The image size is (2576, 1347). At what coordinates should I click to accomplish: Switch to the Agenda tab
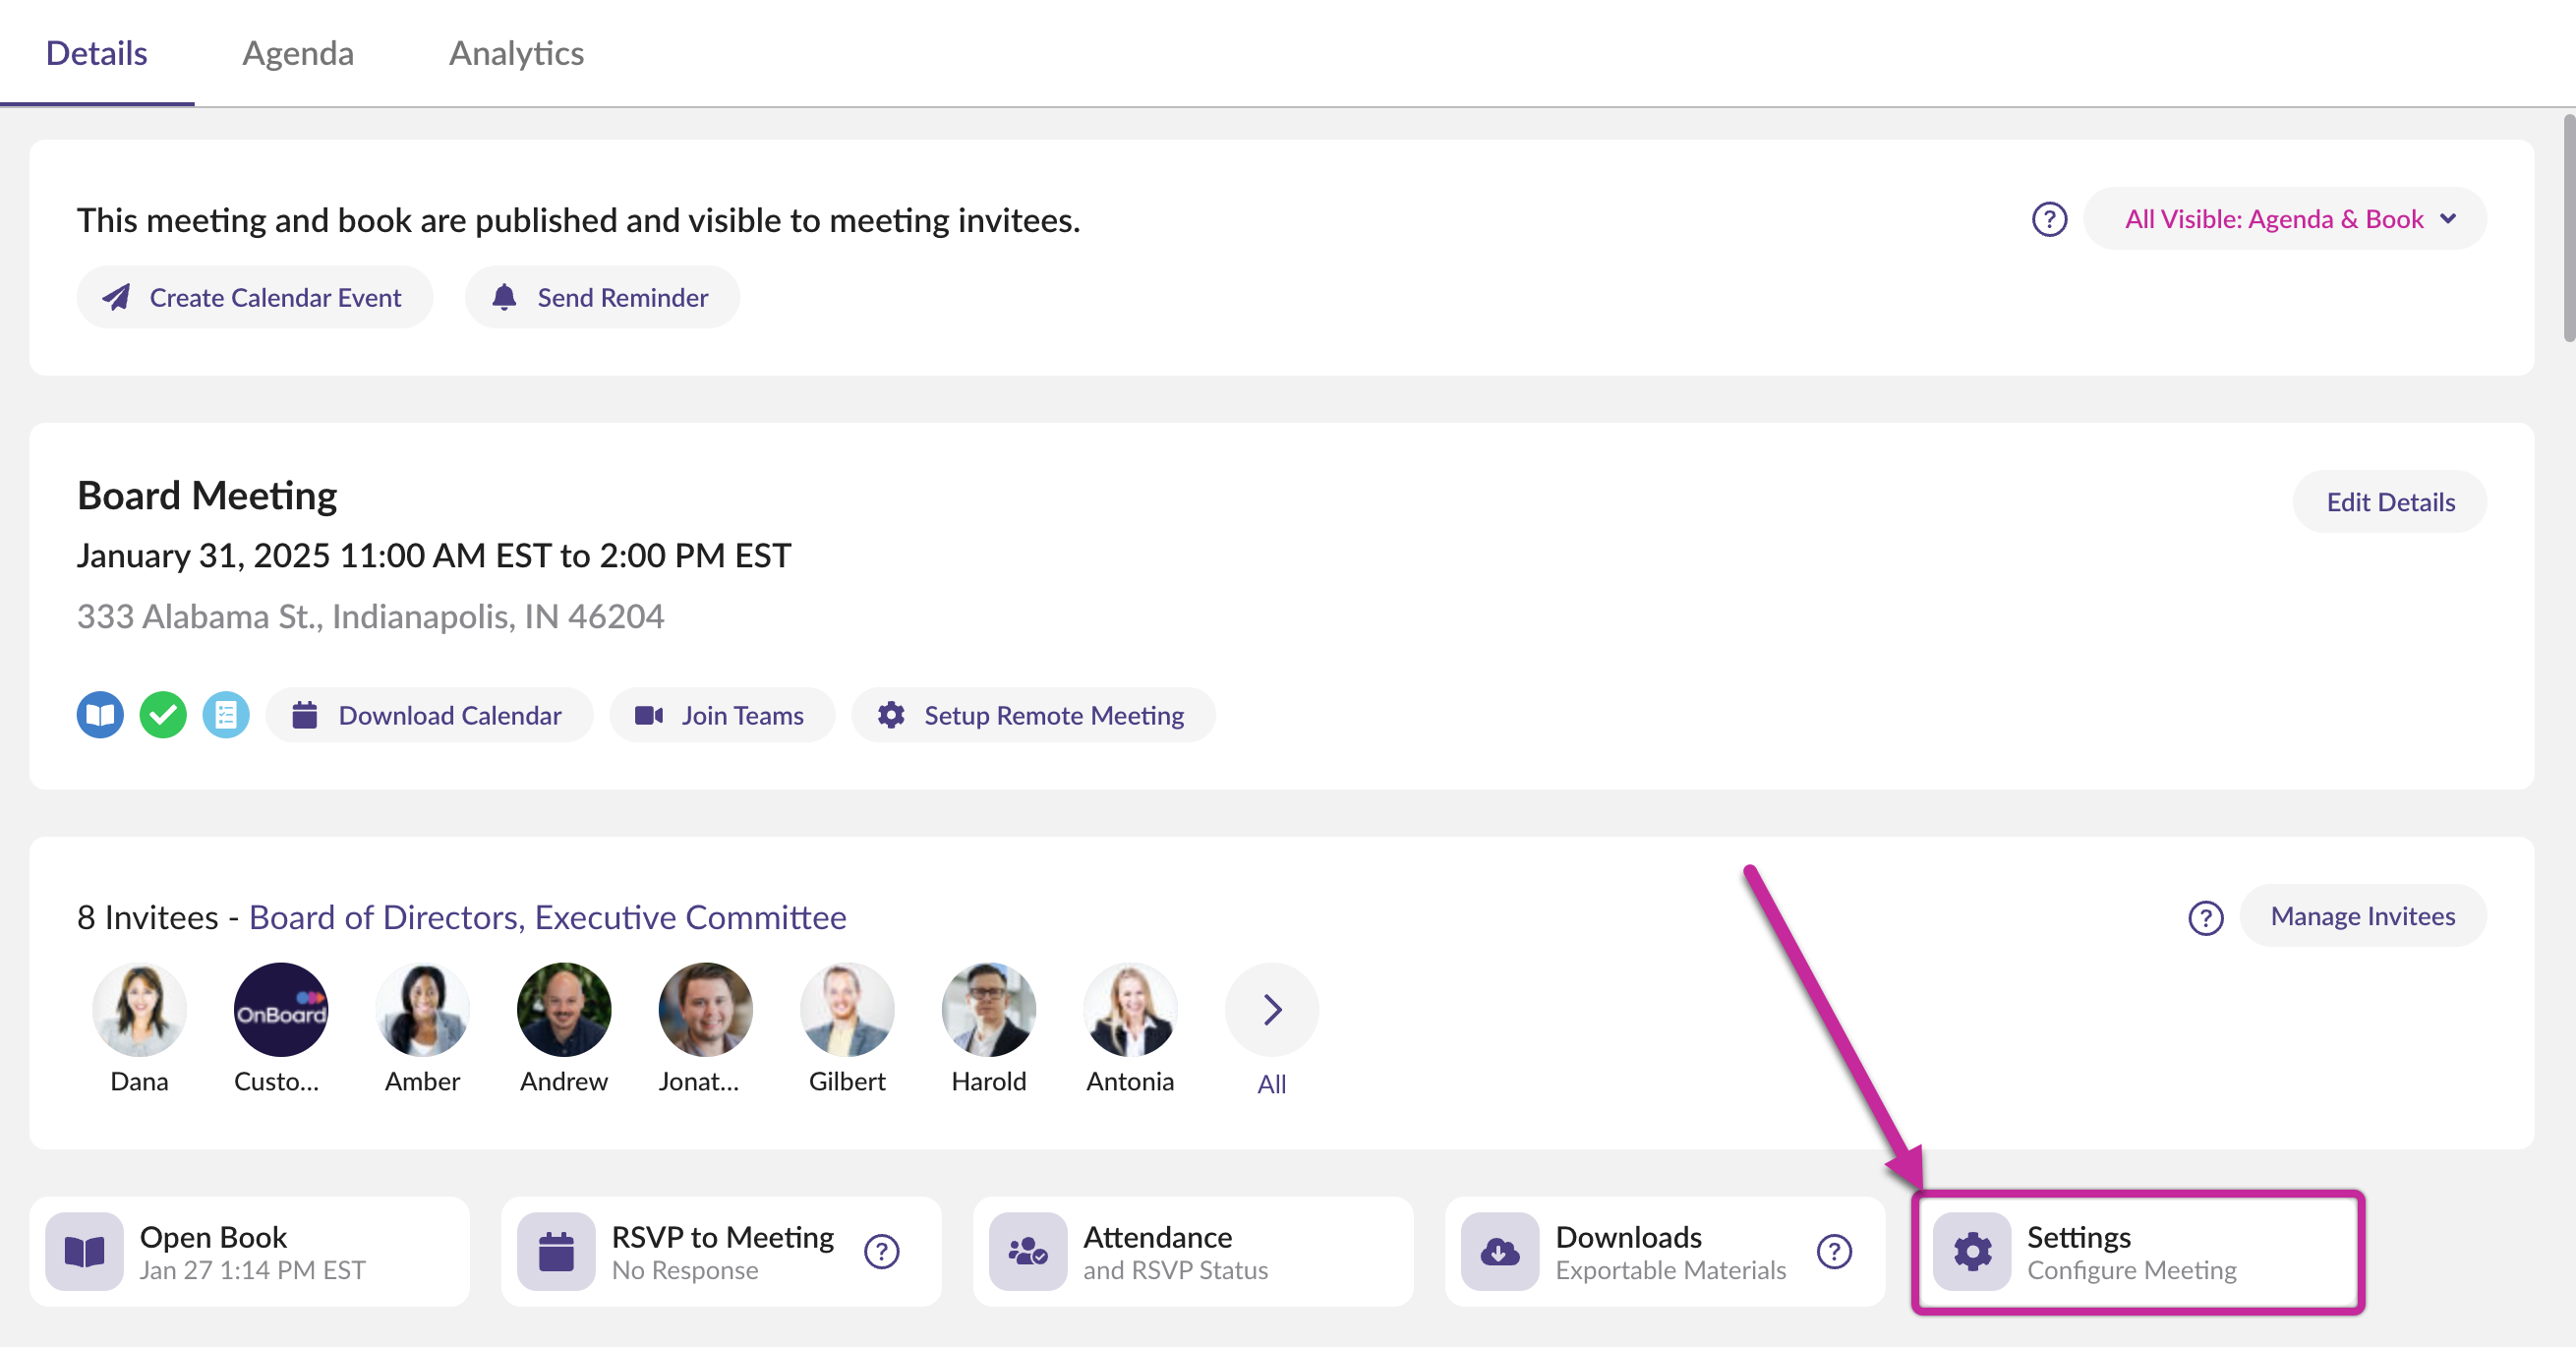click(298, 53)
